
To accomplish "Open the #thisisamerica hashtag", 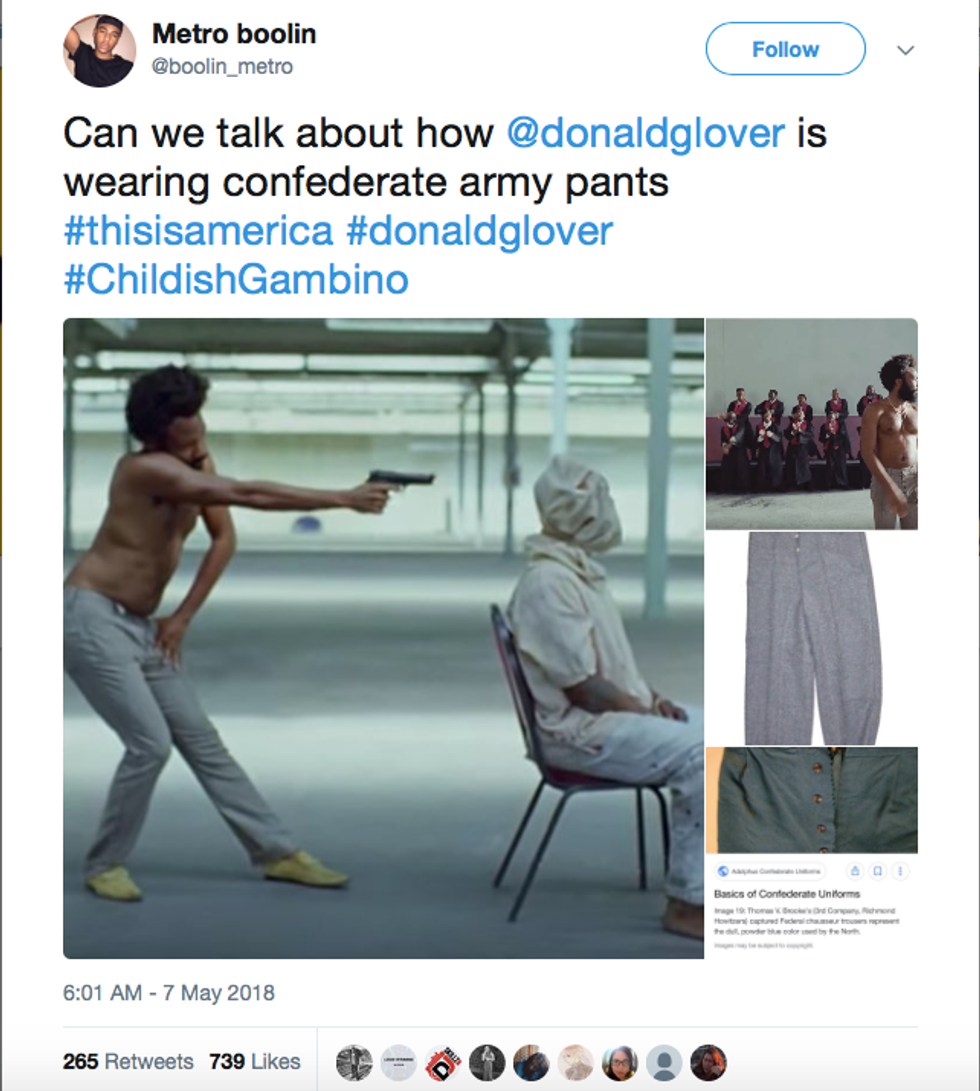I will (x=198, y=231).
